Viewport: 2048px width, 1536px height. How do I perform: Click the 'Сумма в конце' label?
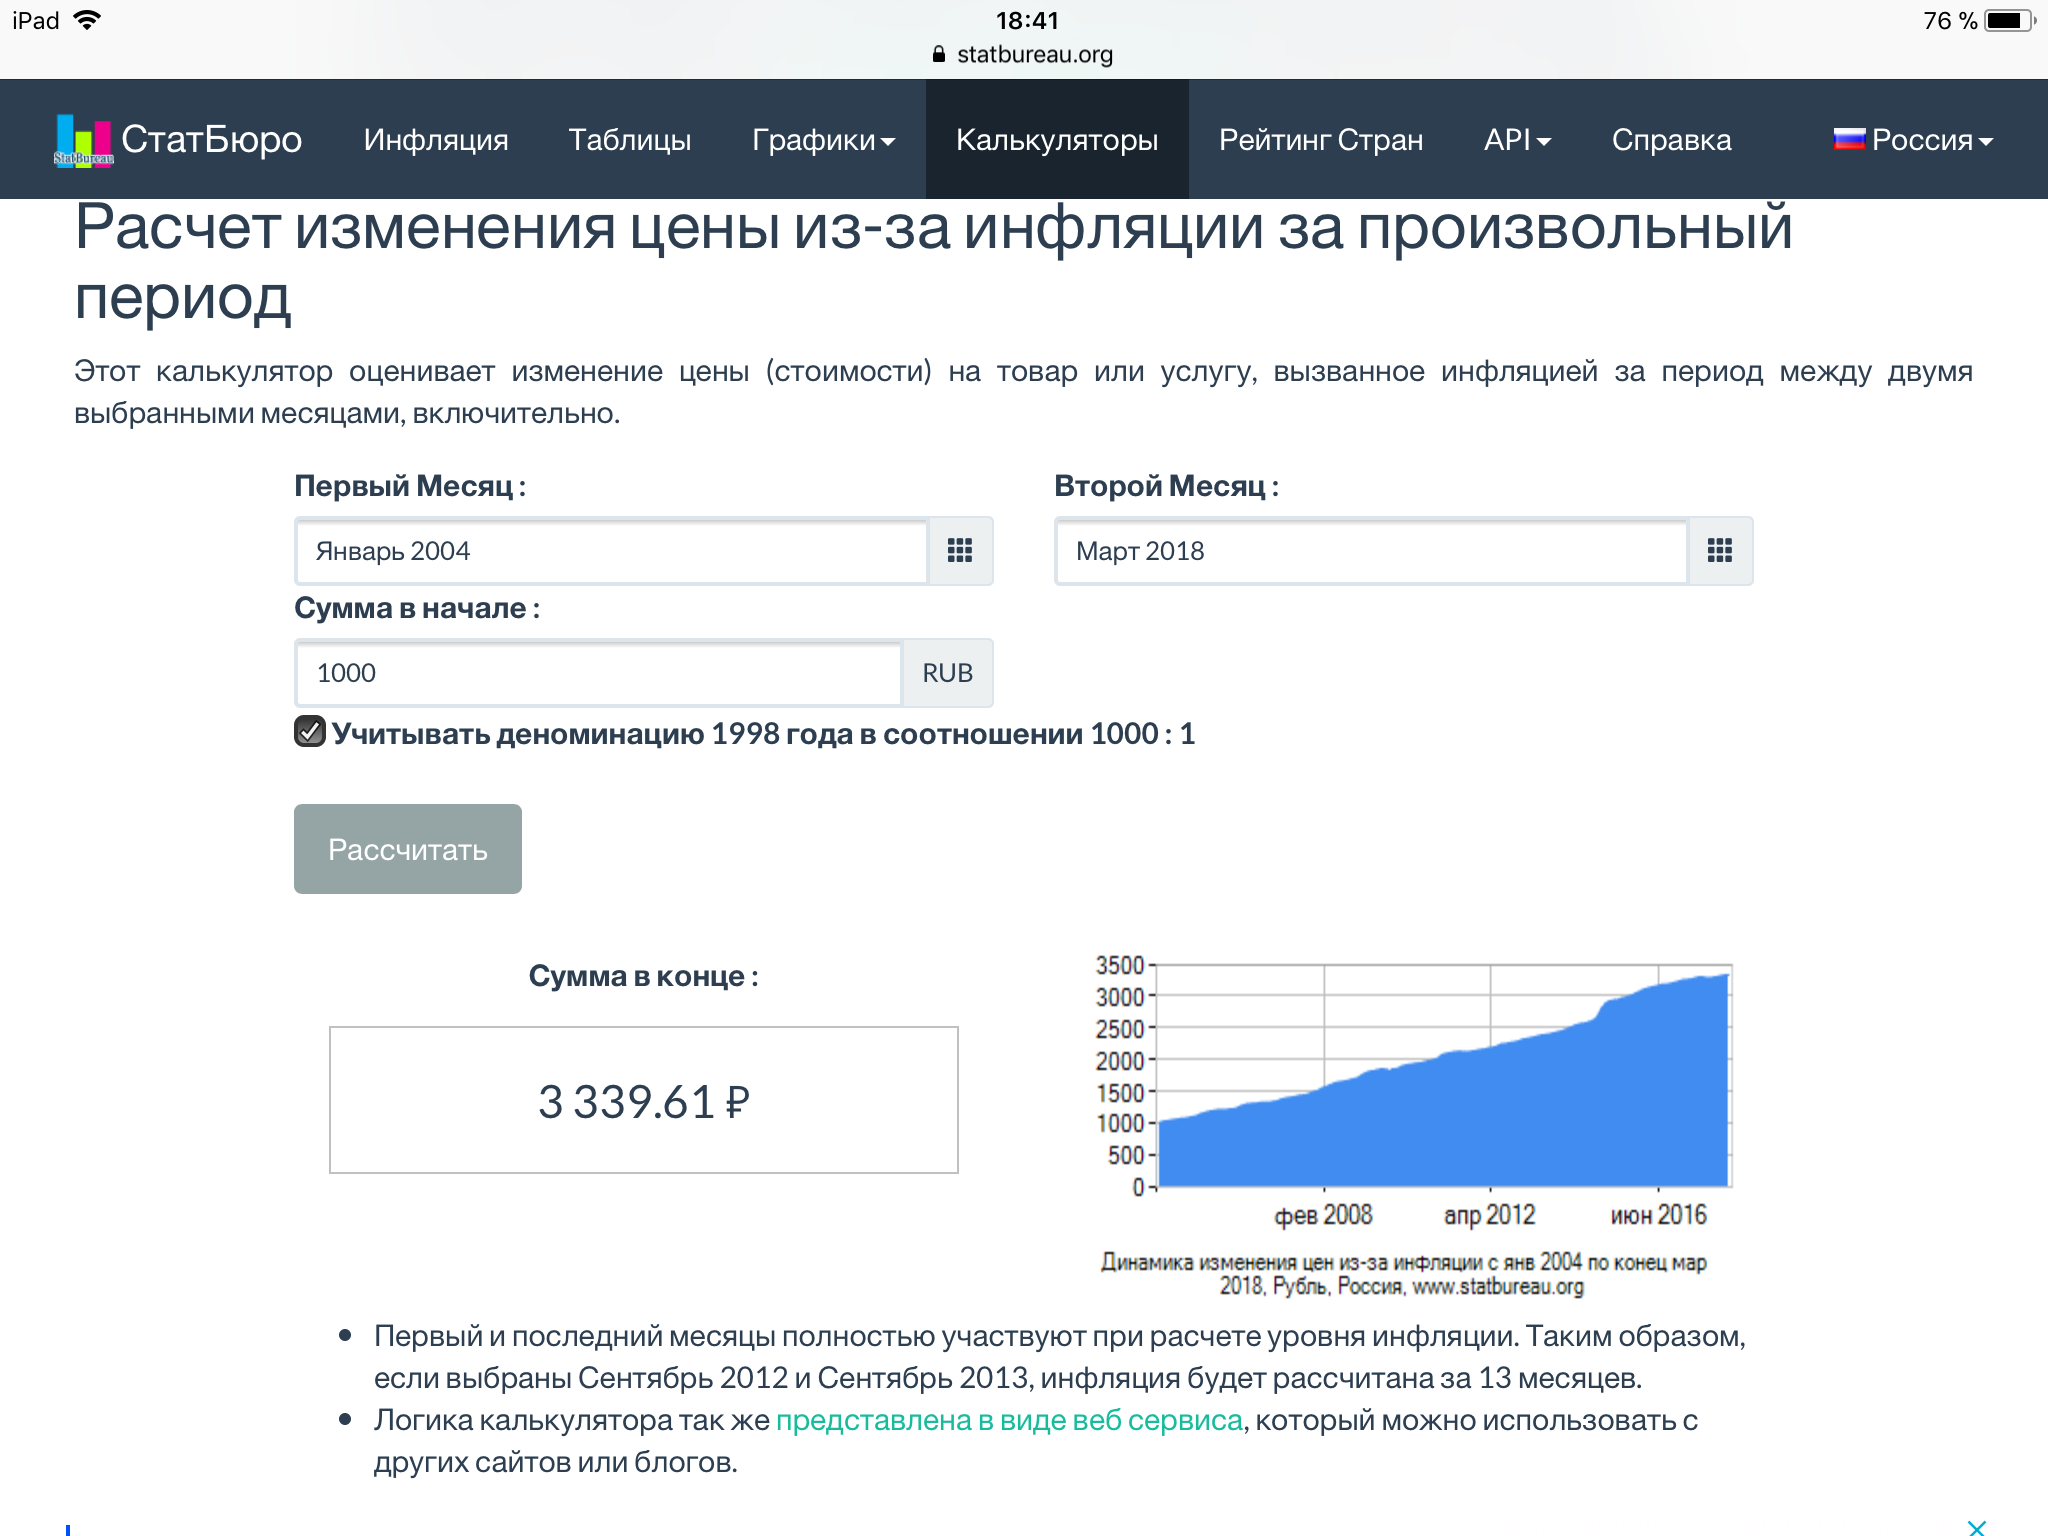click(x=644, y=976)
